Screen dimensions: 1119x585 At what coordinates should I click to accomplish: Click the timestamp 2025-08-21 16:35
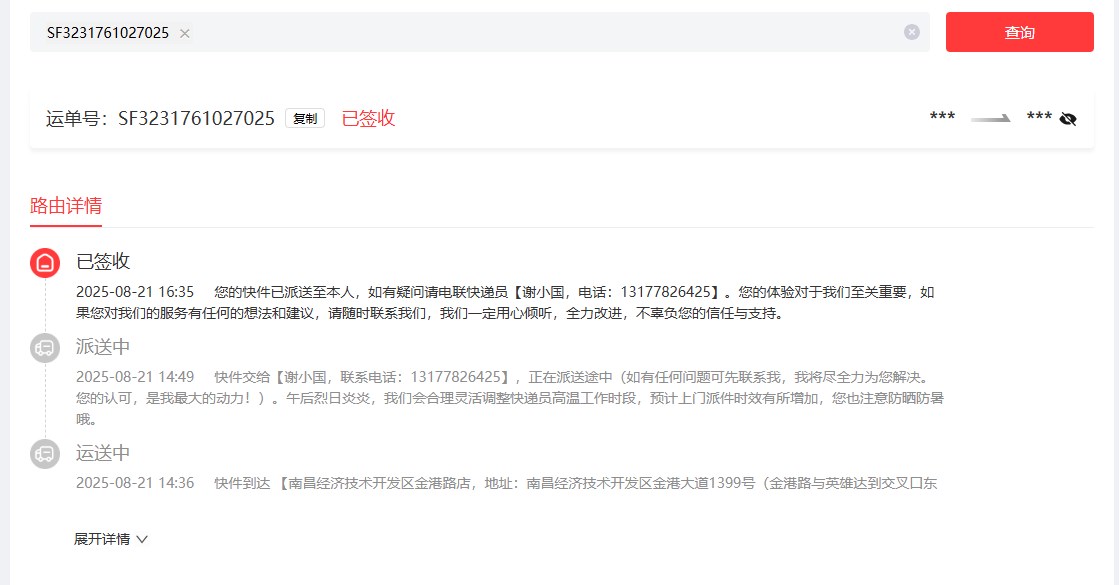point(135,292)
